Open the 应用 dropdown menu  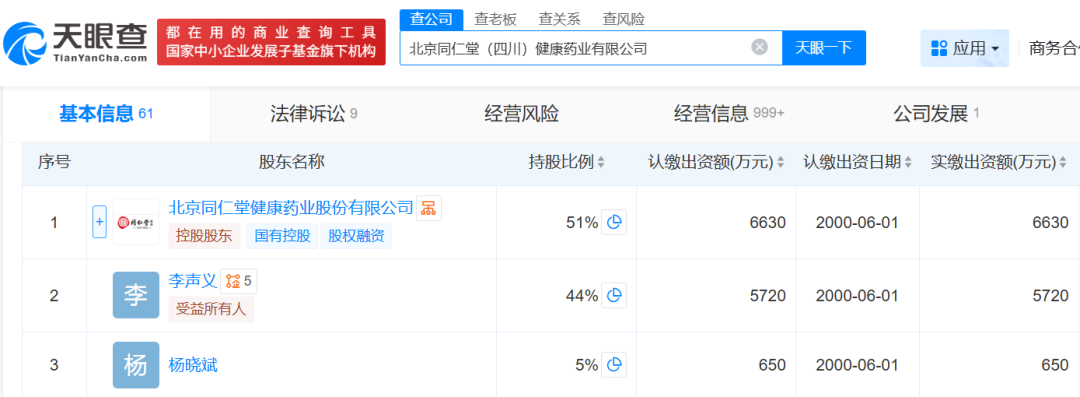[x=964, y=48]
